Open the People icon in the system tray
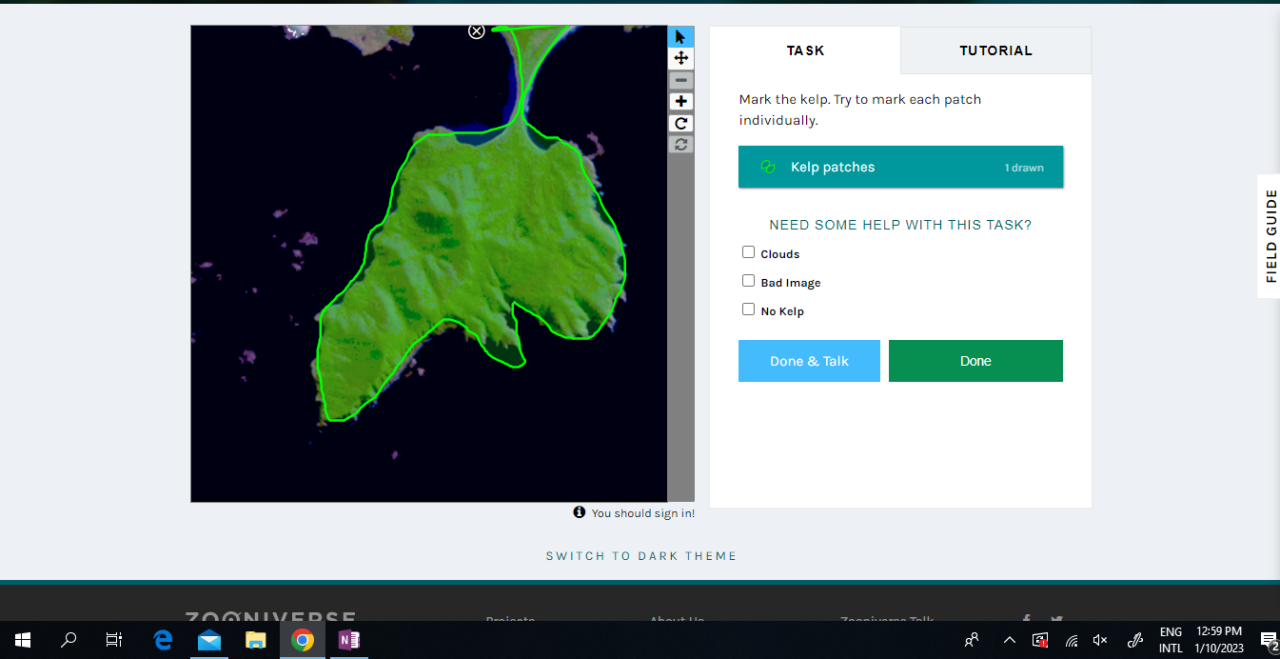The height and width of the screenshot is (659, 1280). tap(972, 640)
